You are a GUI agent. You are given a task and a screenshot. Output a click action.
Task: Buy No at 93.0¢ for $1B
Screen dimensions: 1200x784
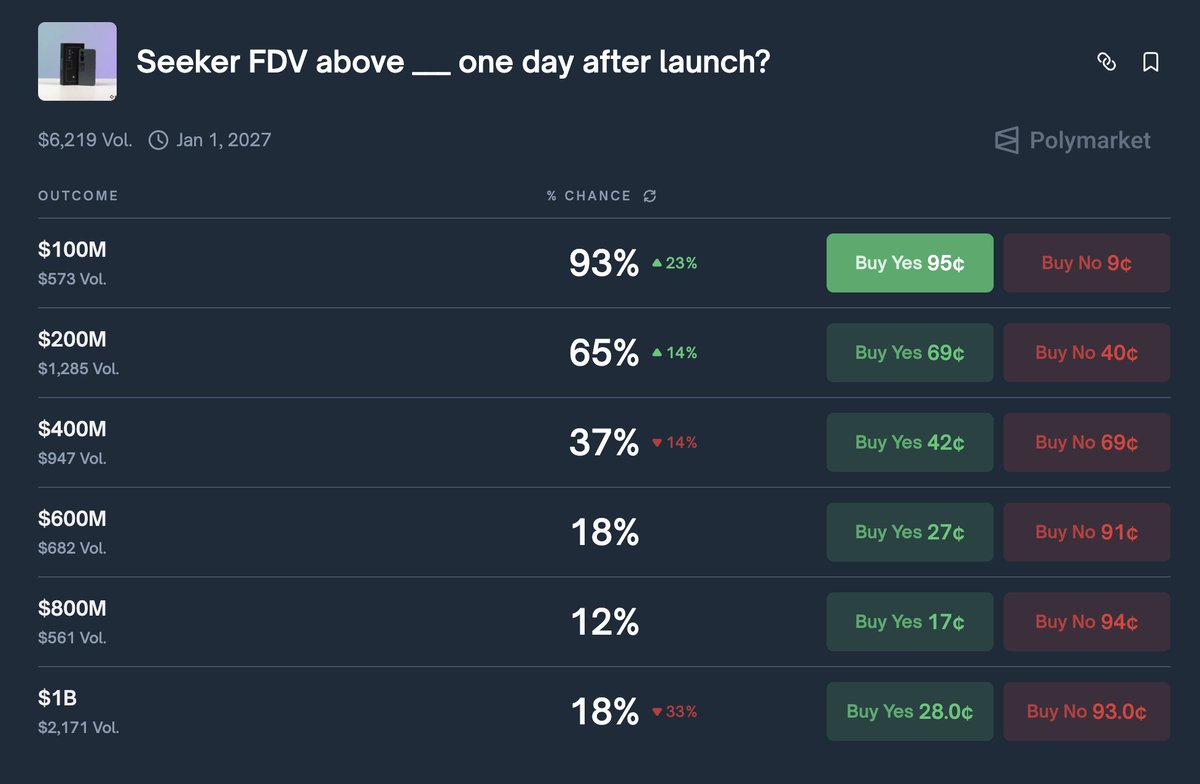pos(1086,711)
